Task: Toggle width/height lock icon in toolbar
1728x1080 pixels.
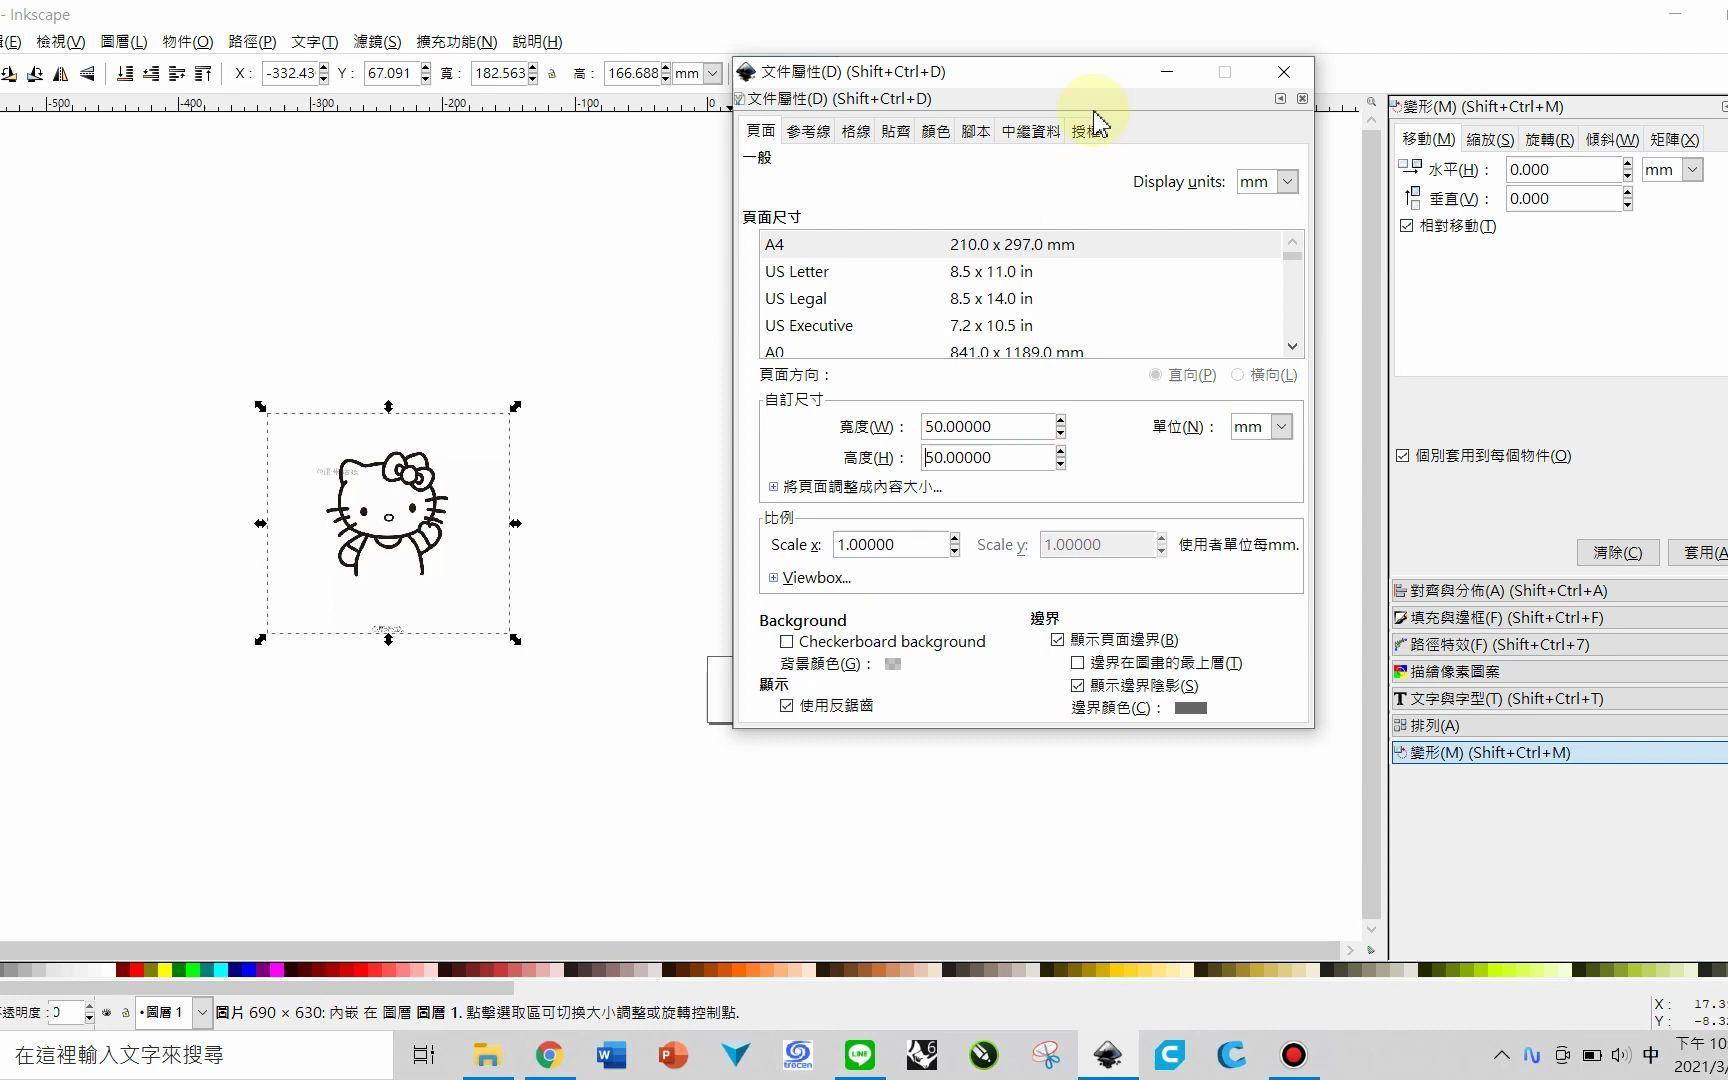Action: [552, 73]
